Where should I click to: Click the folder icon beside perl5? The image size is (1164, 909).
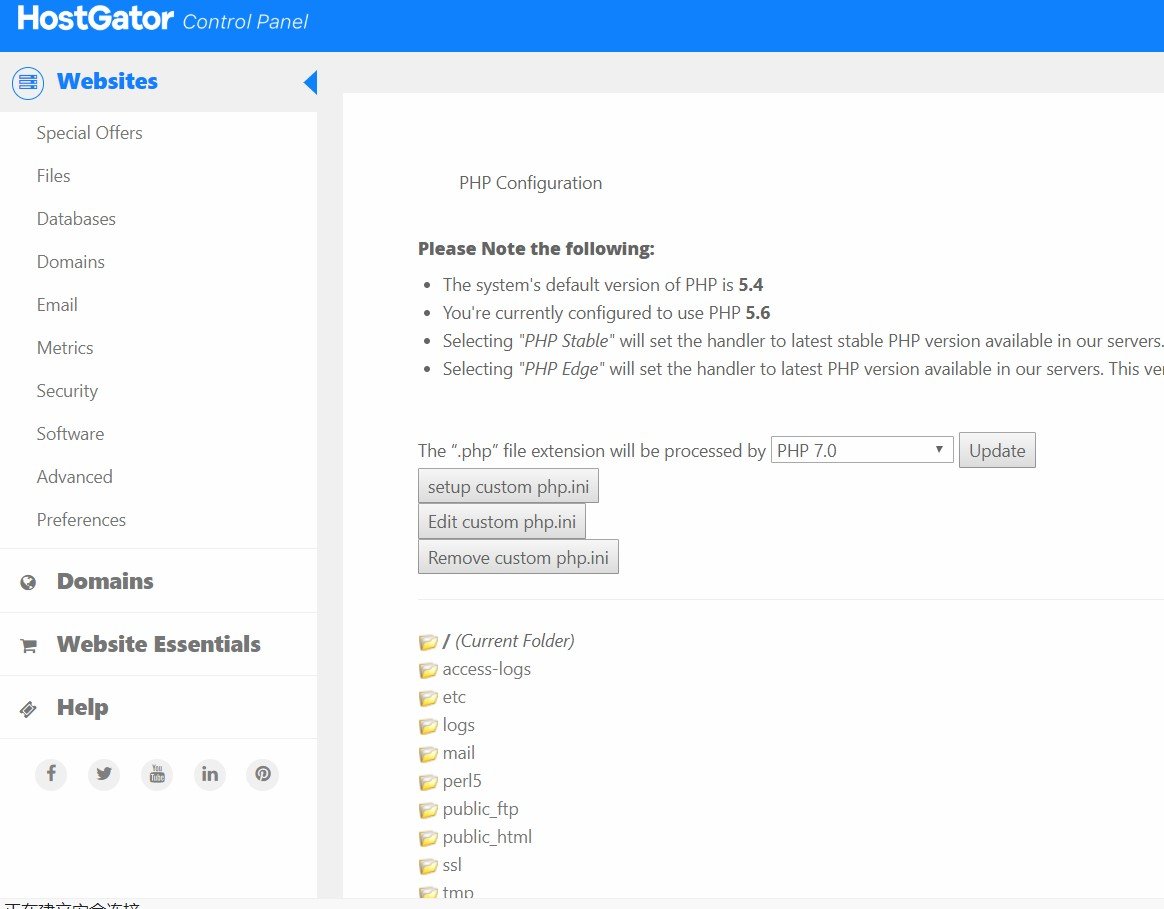pyautogui.click(x=428, y=782)
